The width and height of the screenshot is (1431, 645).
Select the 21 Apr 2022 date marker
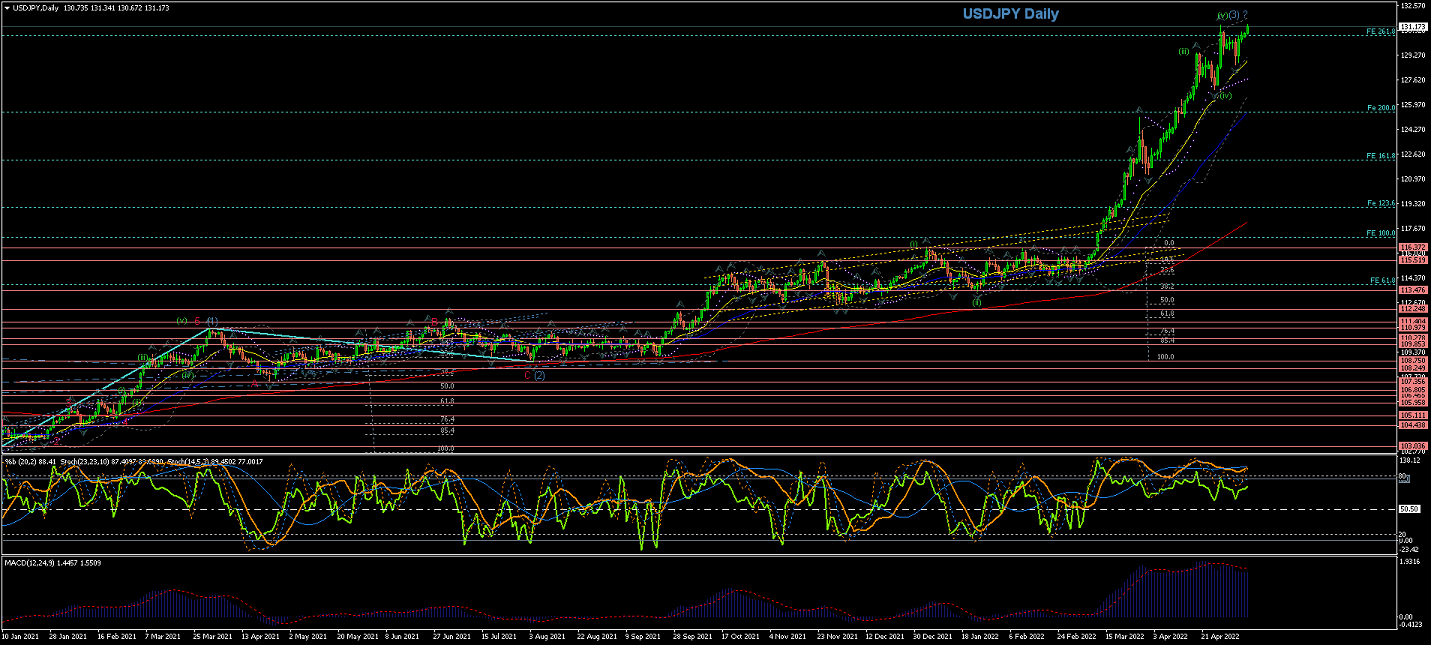pyautogui.click(x=1218, y=636)
